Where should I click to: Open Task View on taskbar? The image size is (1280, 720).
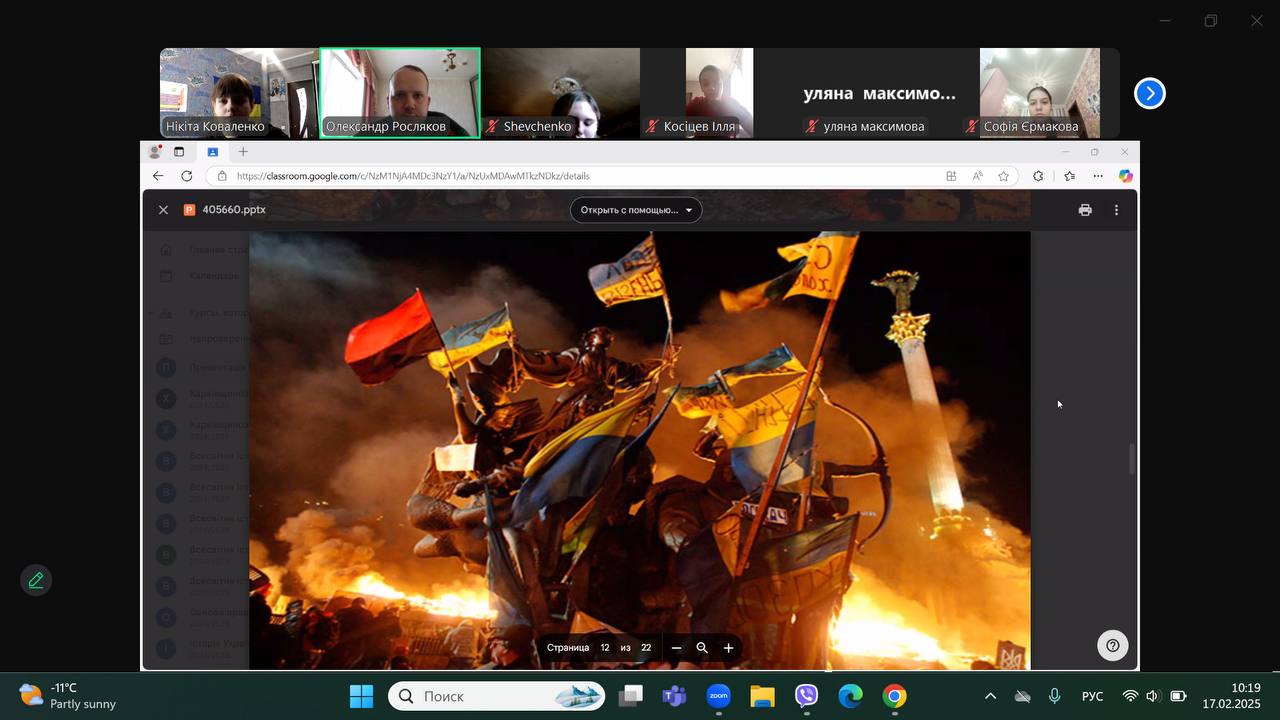(630, 696)
